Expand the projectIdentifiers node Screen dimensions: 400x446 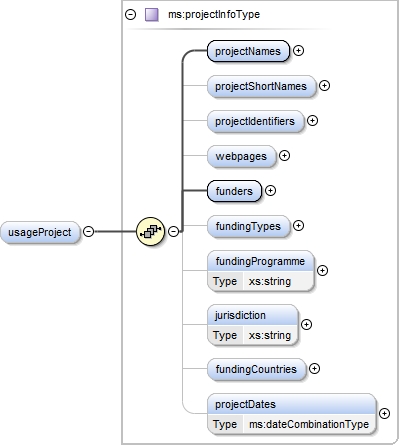(x=312, y=121)
